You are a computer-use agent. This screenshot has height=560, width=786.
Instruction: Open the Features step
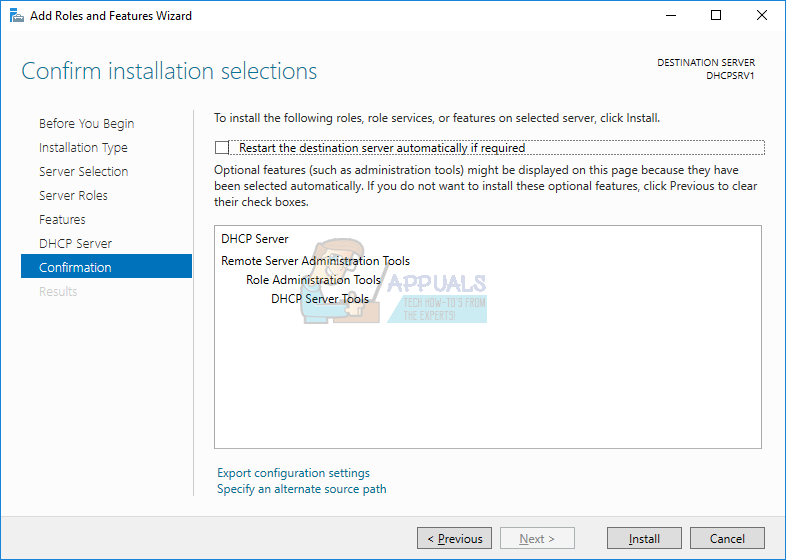[62, 220]
